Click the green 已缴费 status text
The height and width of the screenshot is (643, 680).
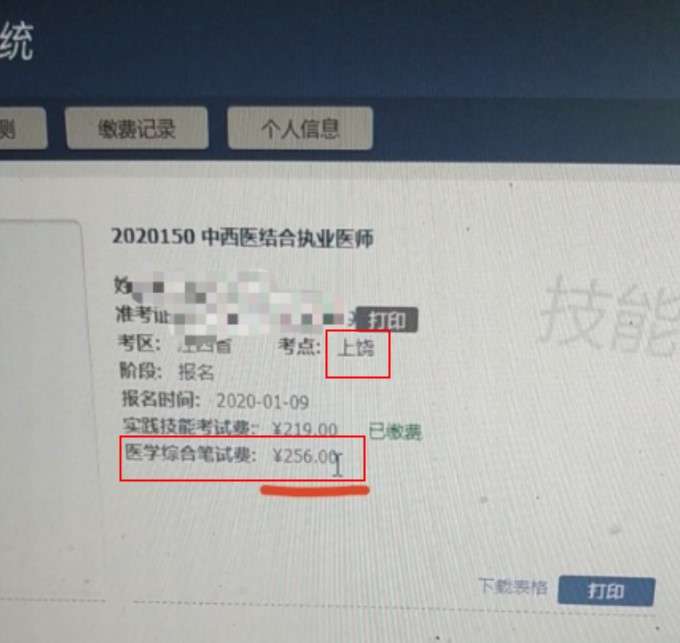coord(395,432)
